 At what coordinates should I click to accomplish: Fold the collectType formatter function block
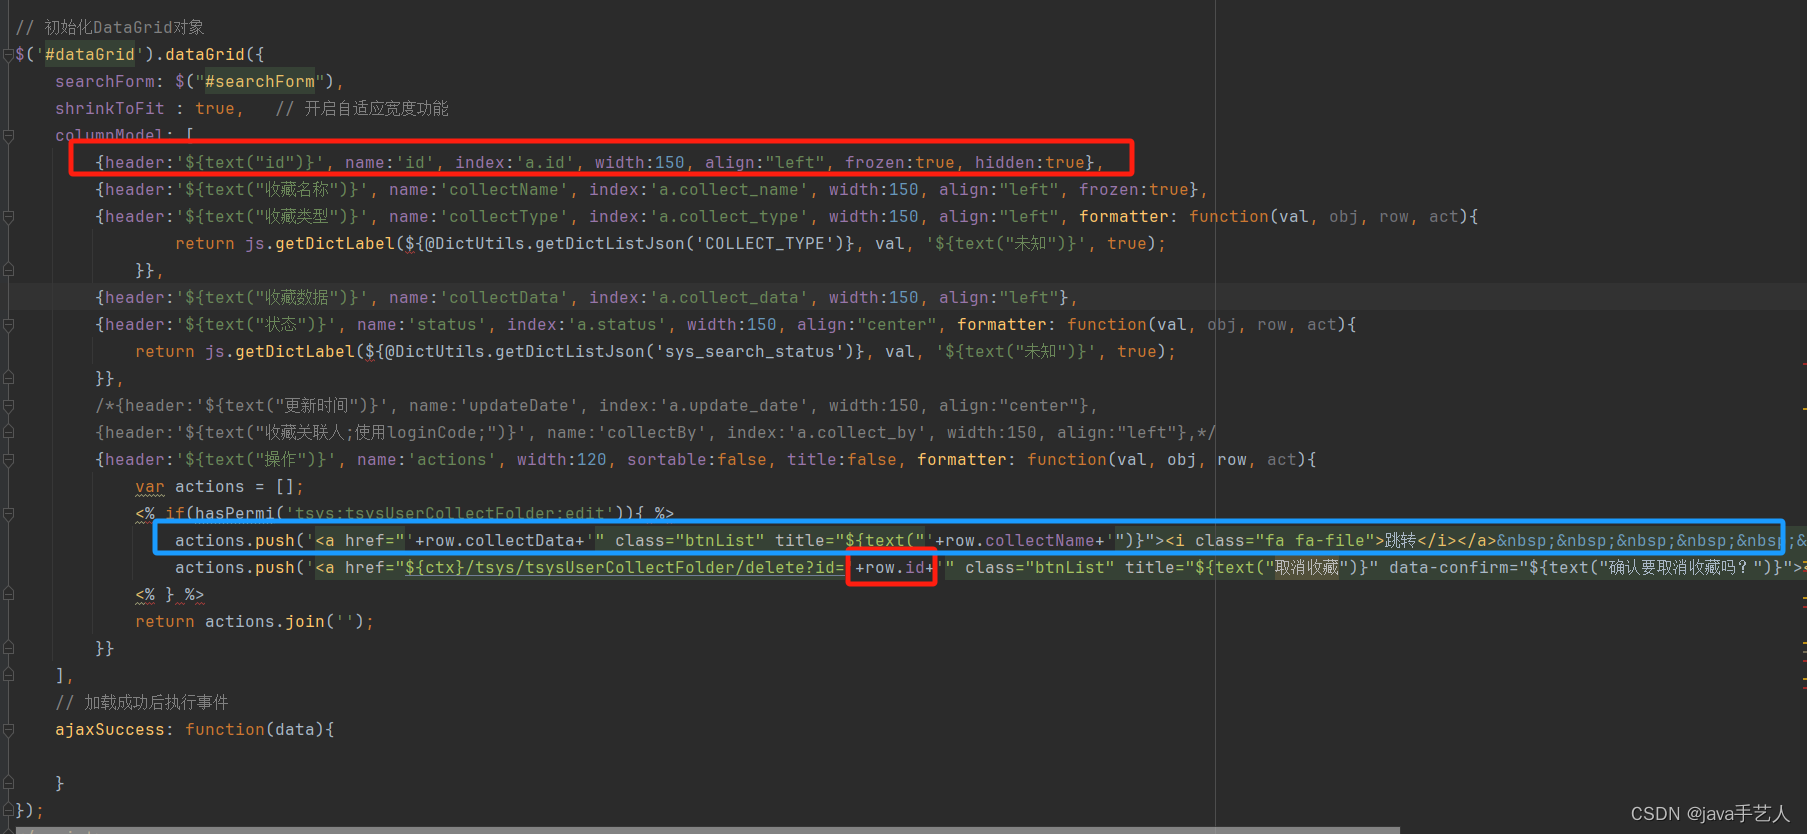tap(8, 217)
